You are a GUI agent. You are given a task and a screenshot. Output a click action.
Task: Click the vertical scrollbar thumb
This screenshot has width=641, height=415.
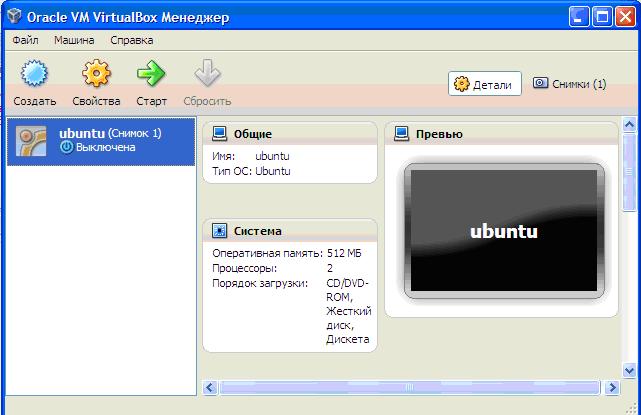pos(629,172)
